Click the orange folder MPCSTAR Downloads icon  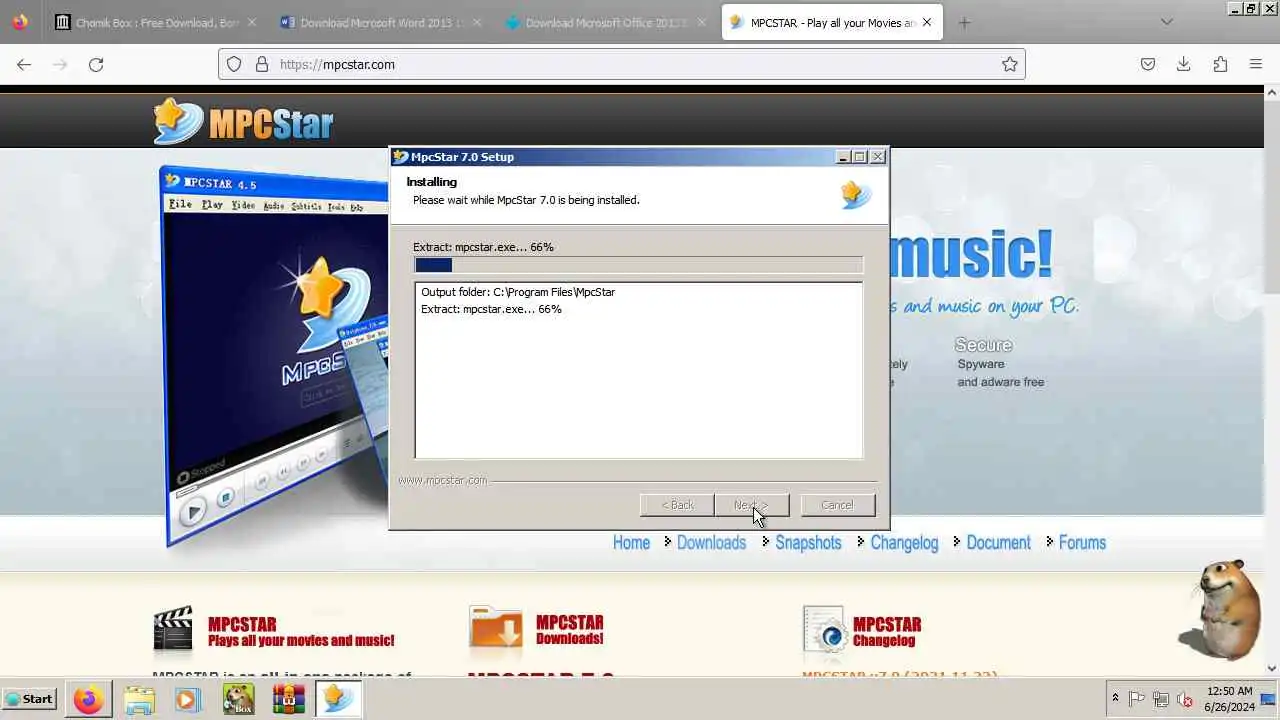click(496, 629)
